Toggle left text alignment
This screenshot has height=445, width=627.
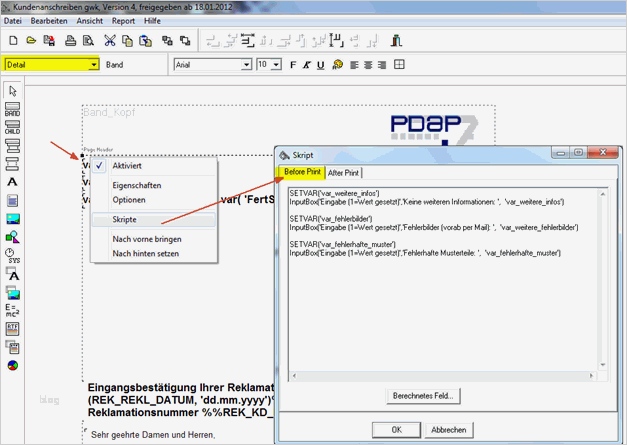click(x=354, y=65)
